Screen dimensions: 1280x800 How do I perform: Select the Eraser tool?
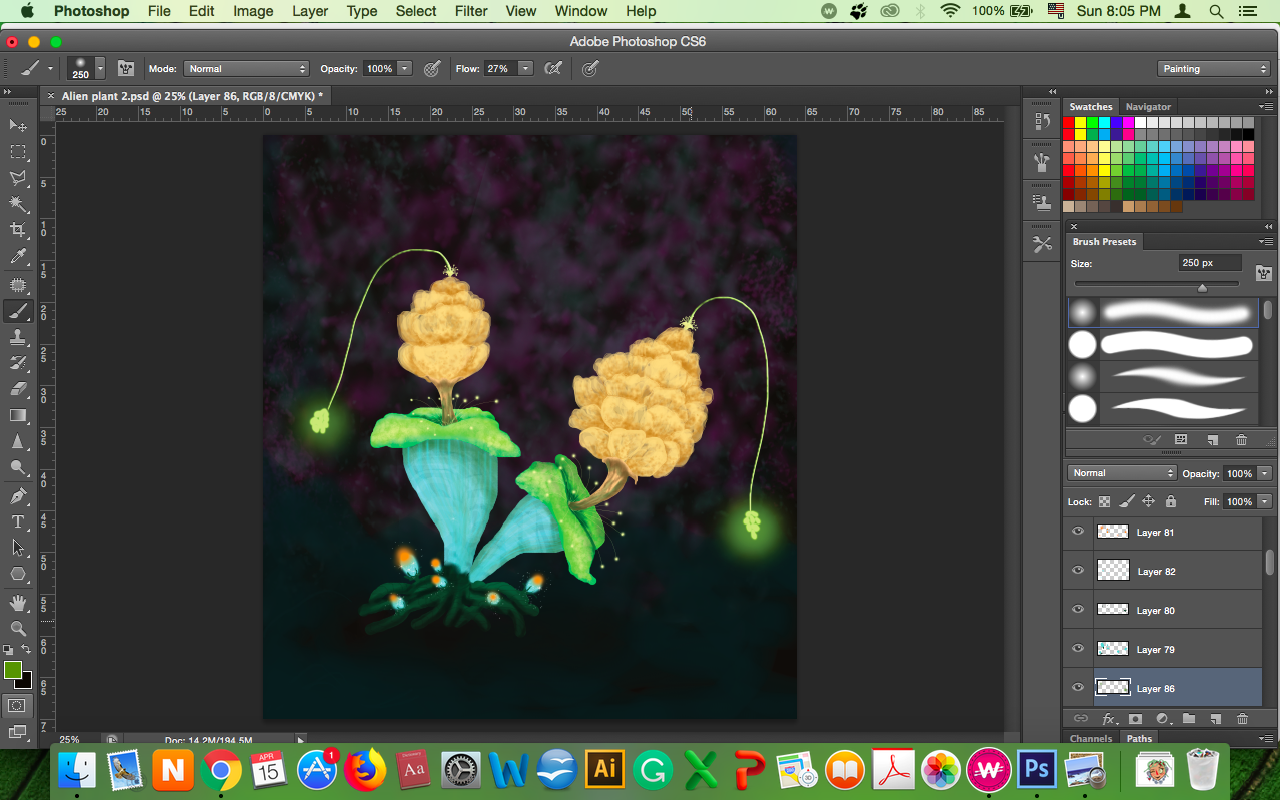[x=18, y=389]
